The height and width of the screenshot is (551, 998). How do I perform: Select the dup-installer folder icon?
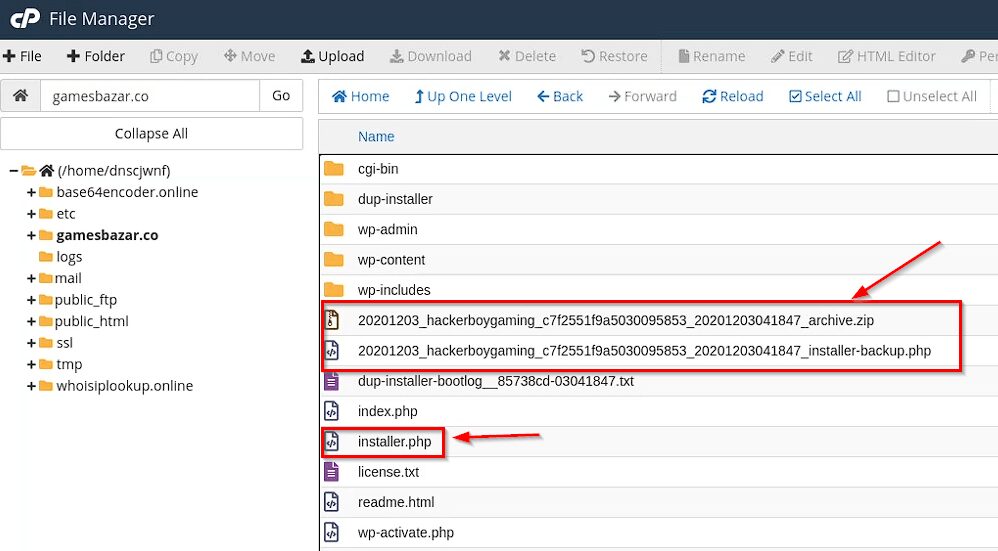tap(334, 199)
